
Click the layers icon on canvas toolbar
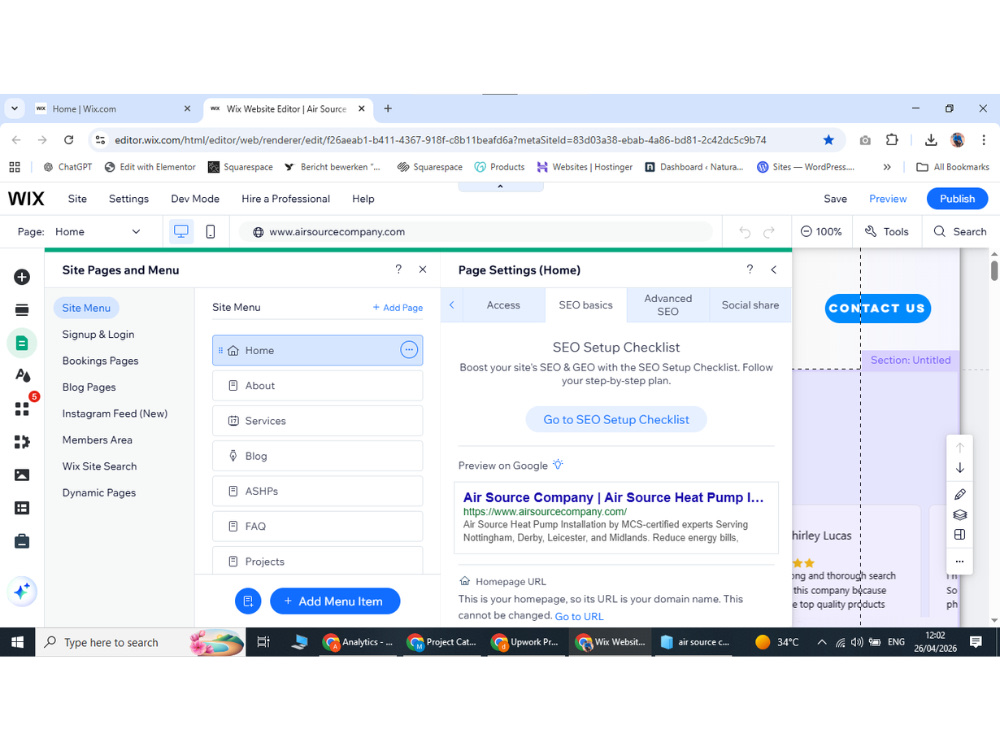(x=960, y=515)
